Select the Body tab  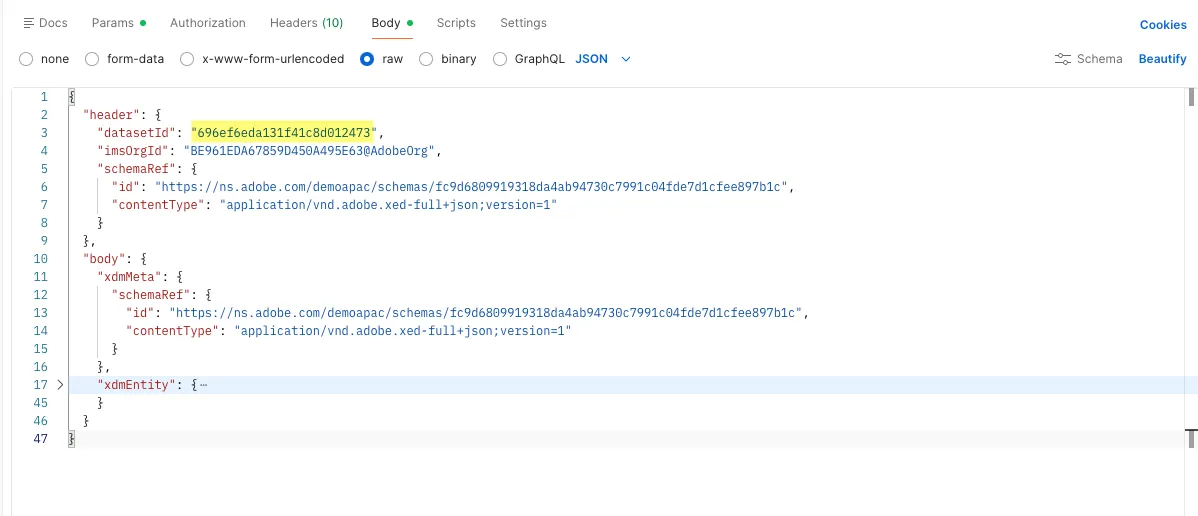(x=392, y=23)
